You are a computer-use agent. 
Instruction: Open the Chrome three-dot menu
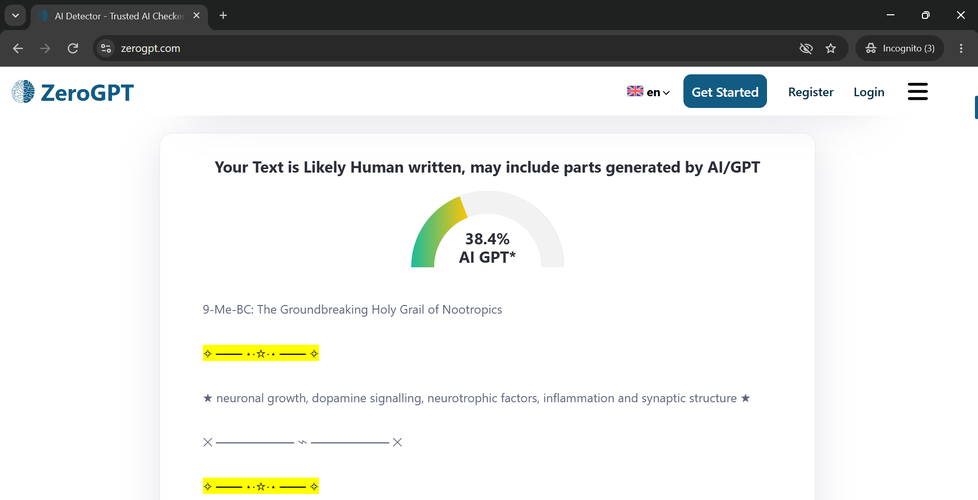(x=961, y=48)
